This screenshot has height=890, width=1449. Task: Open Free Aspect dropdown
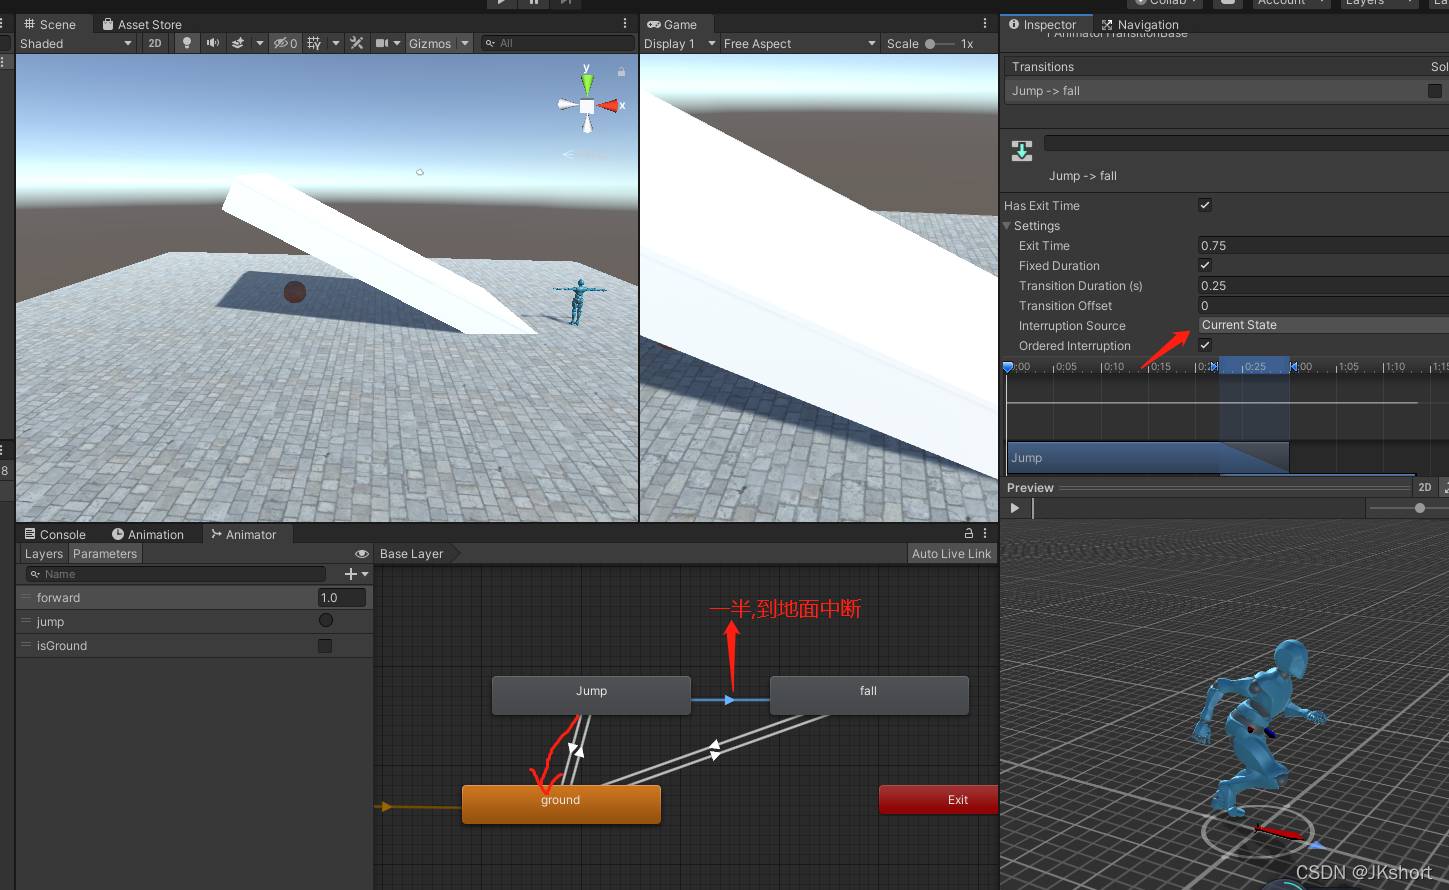coord(799,43)
